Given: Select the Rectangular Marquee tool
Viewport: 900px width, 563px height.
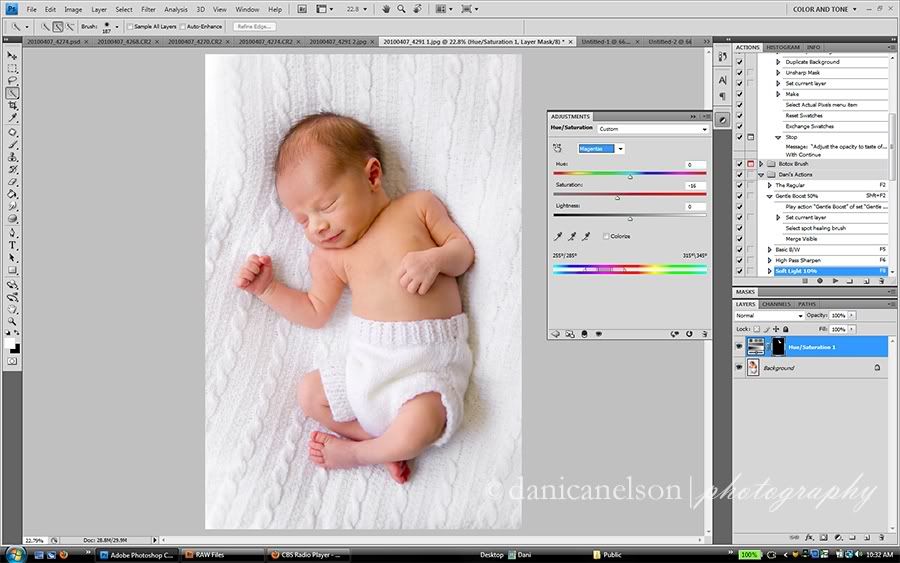Looking at the screenshot, I should (x=12, y=68).
